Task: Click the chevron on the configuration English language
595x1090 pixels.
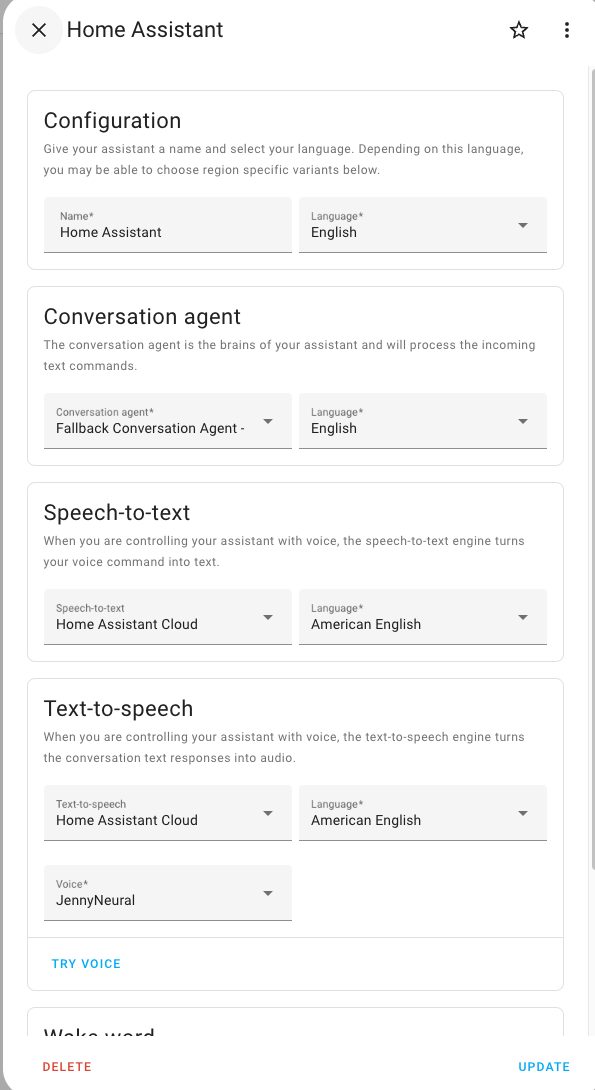Action: pyautogui.click(x=522, y=225)
